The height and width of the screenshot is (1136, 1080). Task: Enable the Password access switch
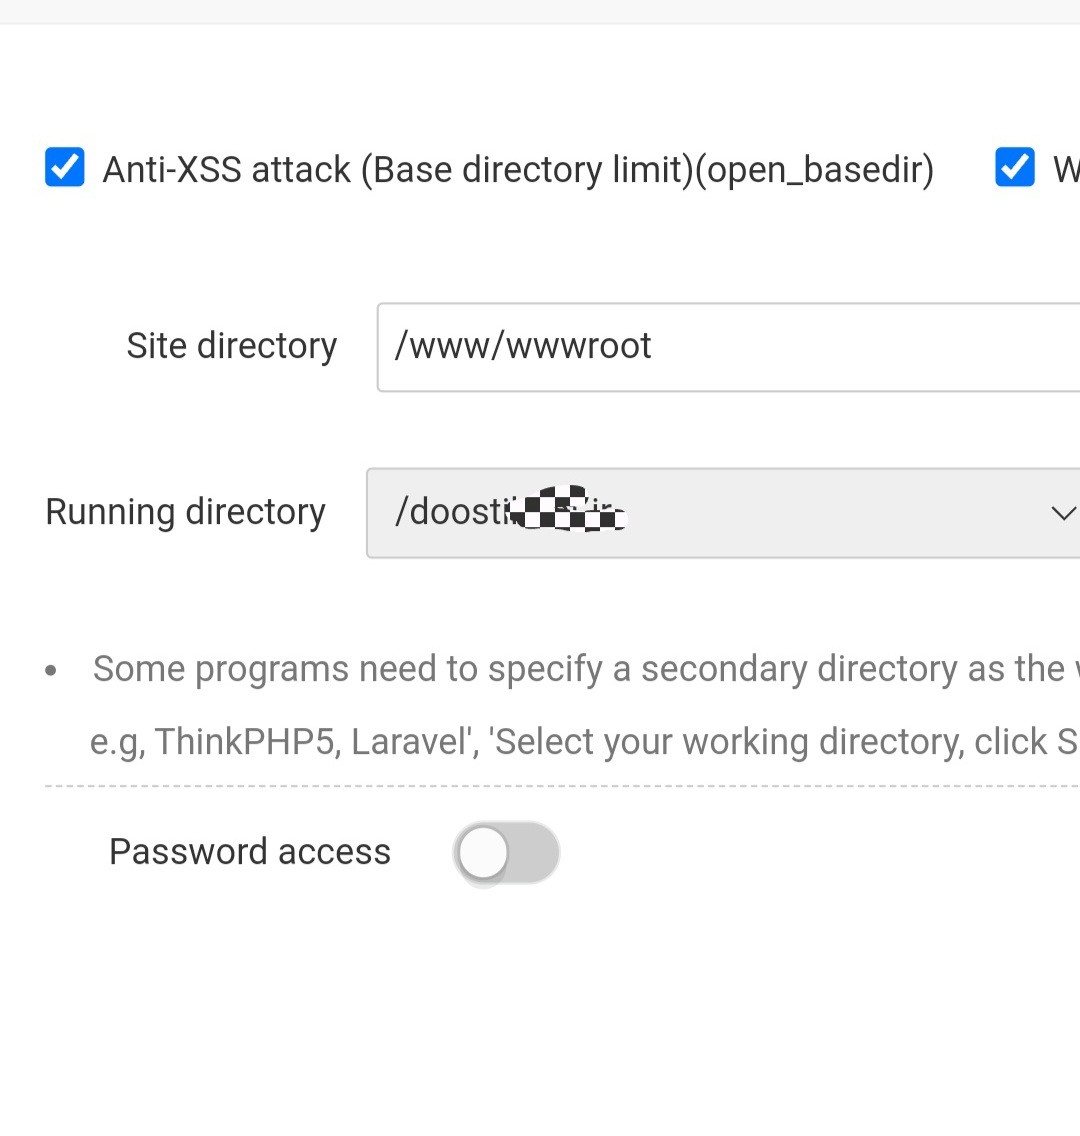point(506,853)
